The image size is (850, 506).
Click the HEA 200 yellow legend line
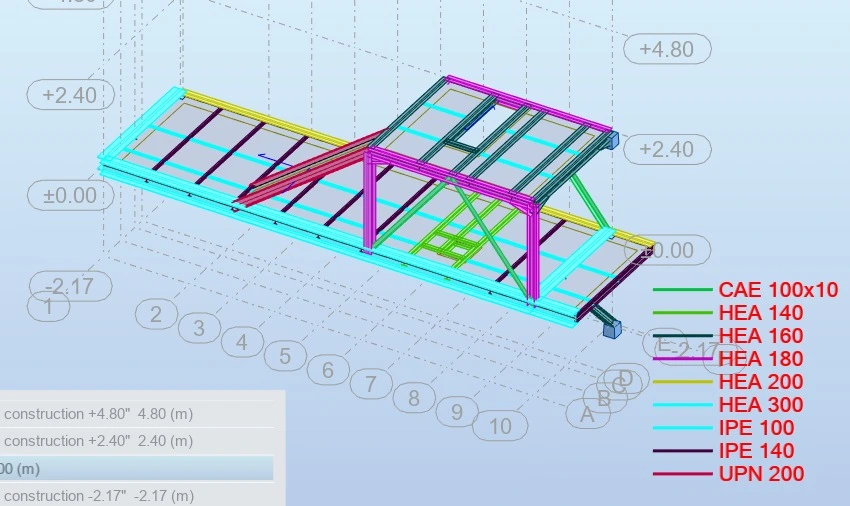[x=683, y=382]
